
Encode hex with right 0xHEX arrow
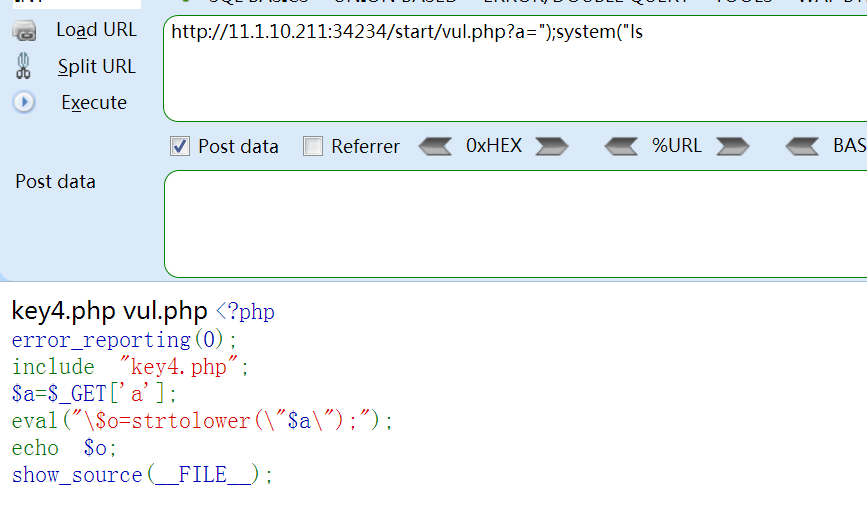pyautogui.click(x=551, y=147)
